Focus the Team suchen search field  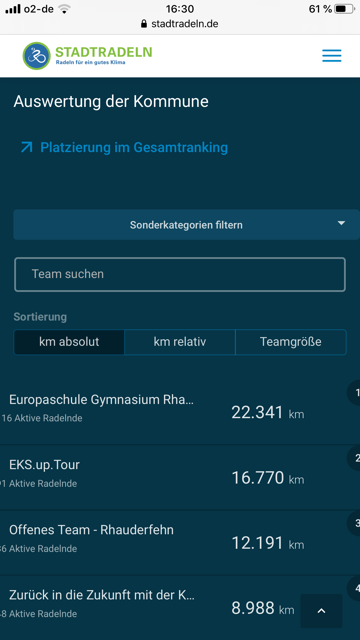tap(180, 274)
